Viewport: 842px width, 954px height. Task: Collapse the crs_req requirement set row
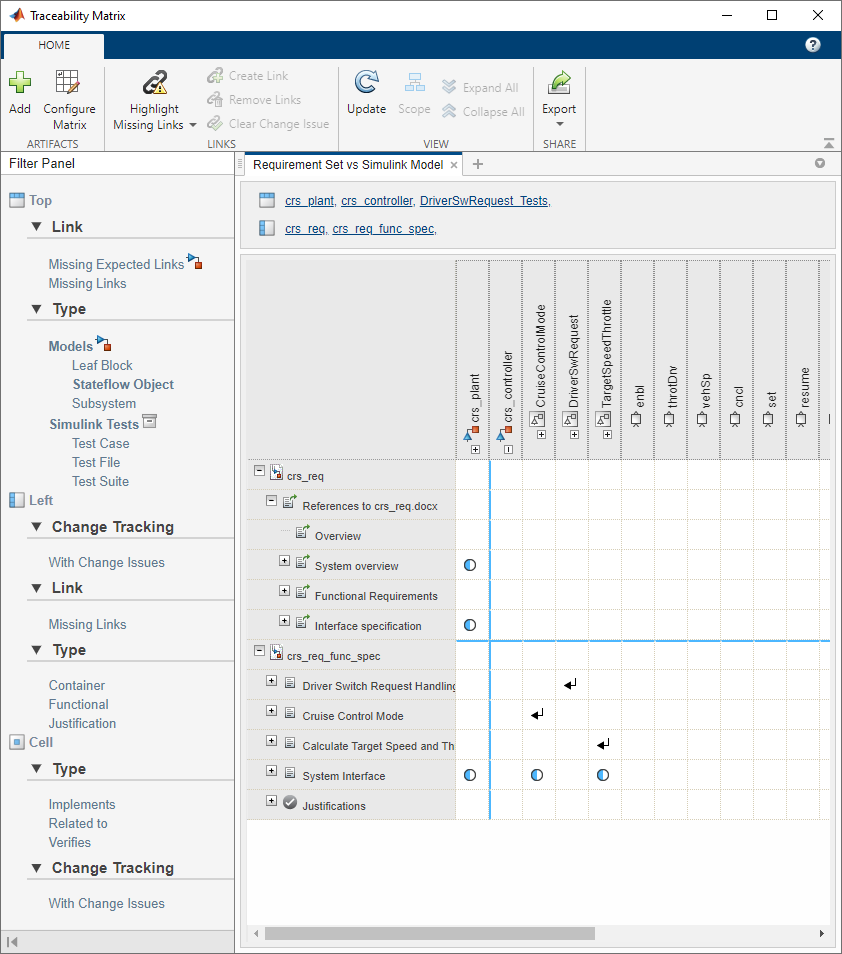tap(259, 471)
